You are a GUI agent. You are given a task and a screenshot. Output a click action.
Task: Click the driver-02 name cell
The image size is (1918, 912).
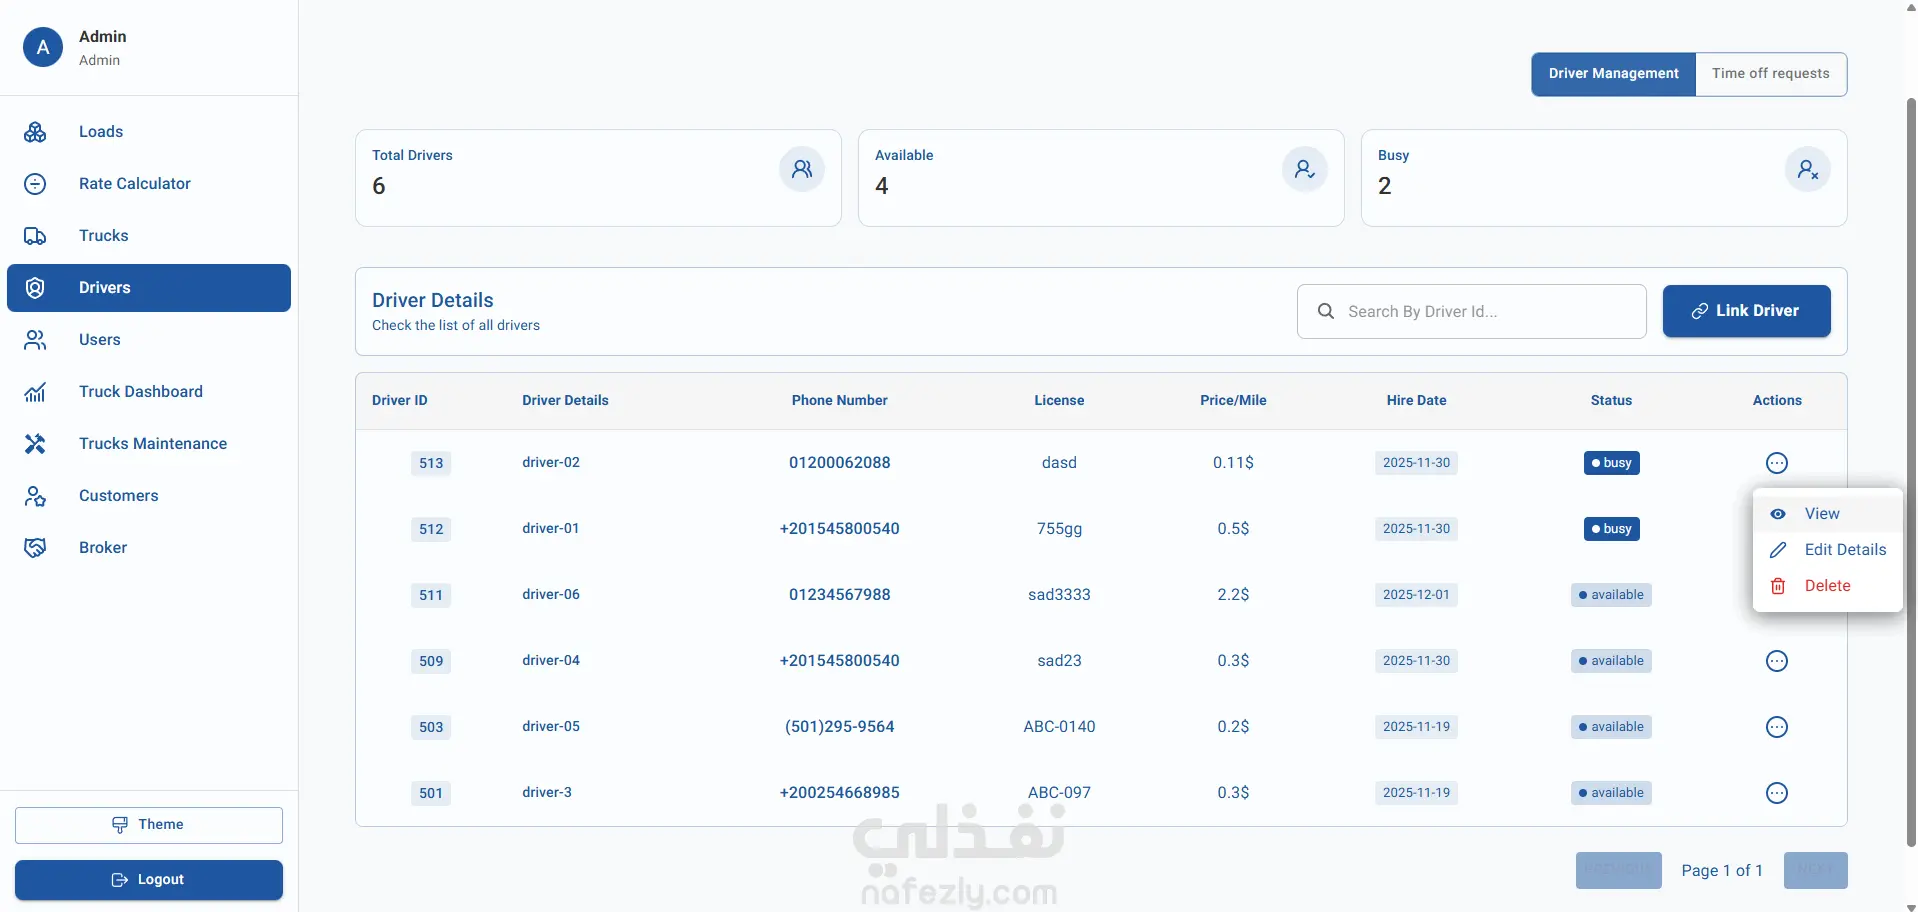pyautogui.click(x=551, y=463)
